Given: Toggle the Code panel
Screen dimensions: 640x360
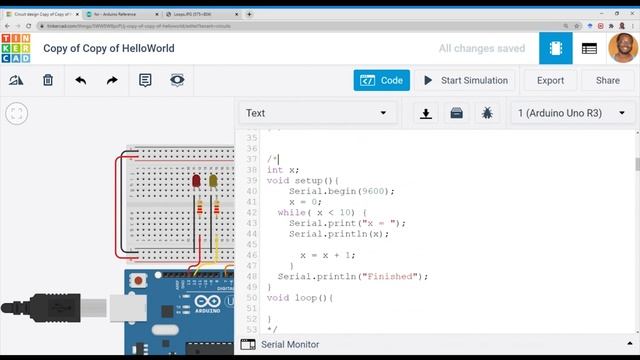Looking at the screenshot, I should (x=382, y=80).
